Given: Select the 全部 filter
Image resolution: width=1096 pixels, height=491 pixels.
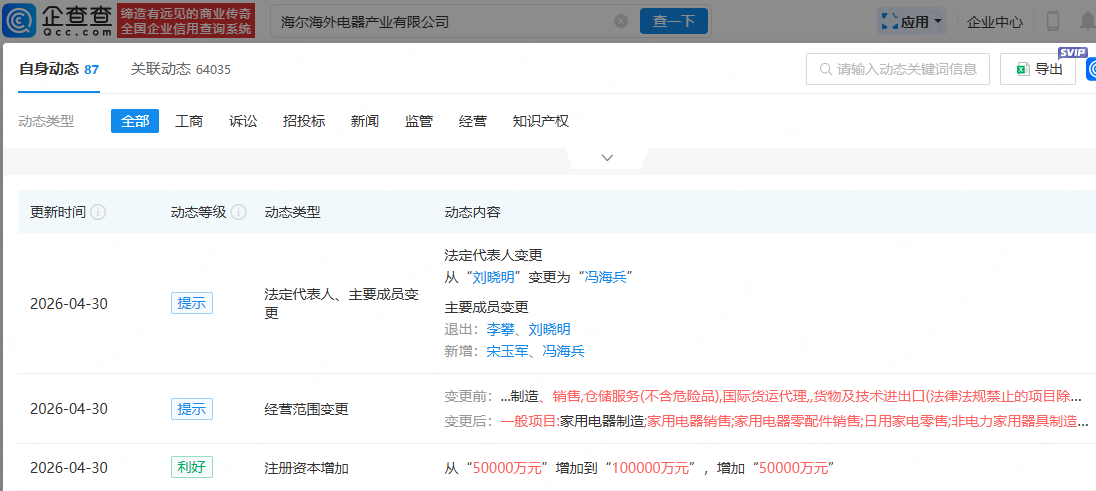Looking at the screenshot, I should (135, 121).
